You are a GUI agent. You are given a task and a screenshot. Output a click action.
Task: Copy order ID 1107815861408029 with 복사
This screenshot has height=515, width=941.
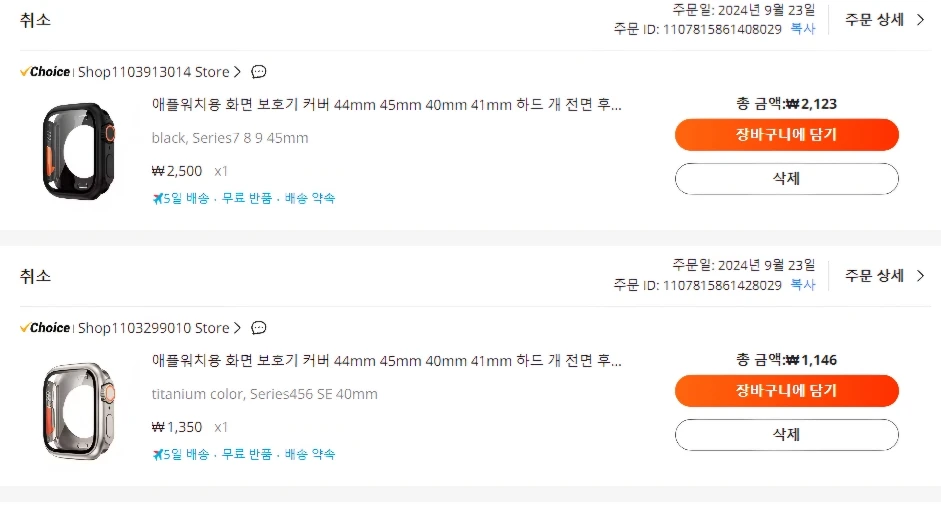(803, 29)
